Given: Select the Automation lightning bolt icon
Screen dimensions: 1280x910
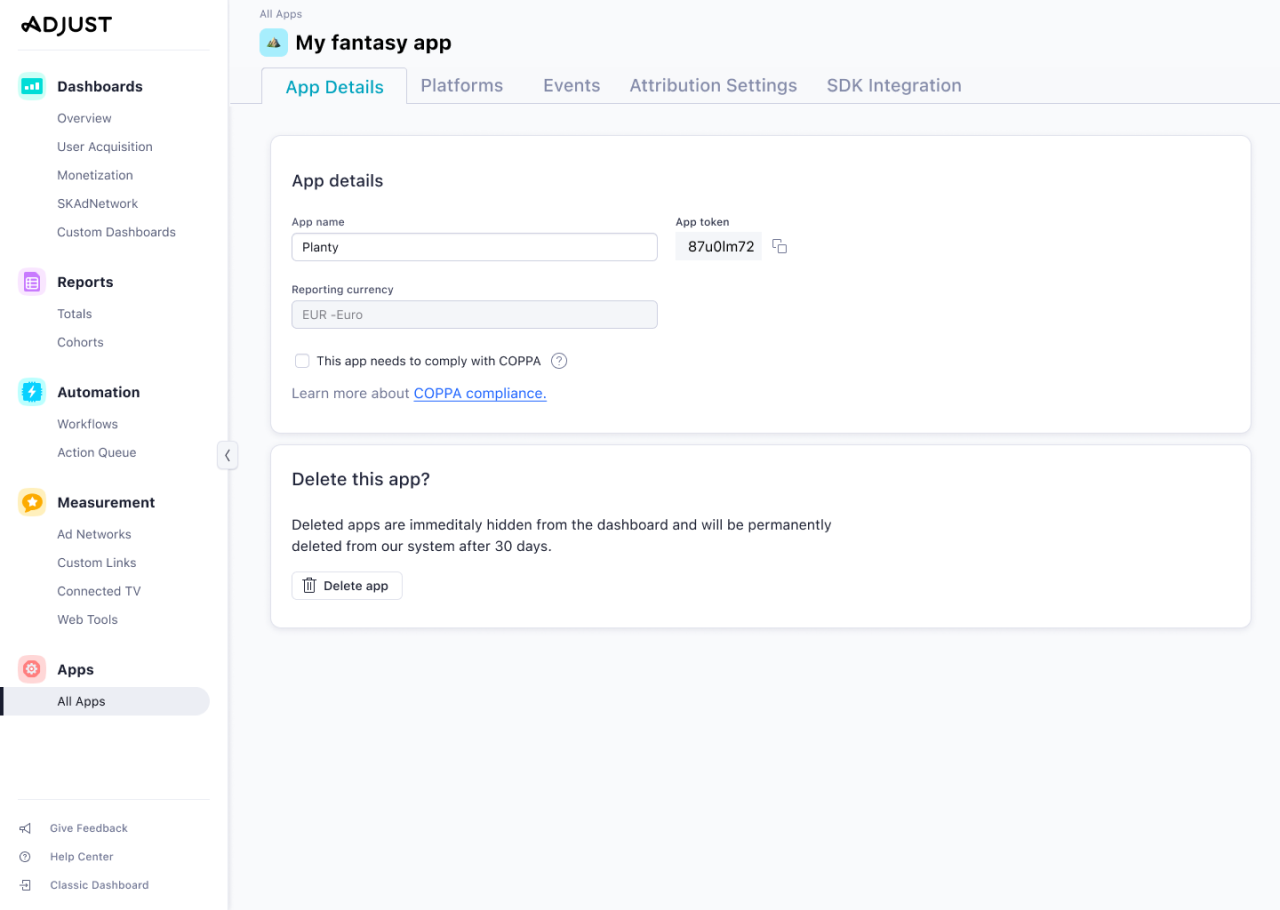Looking at the screenshot, I should click(31, 392).
